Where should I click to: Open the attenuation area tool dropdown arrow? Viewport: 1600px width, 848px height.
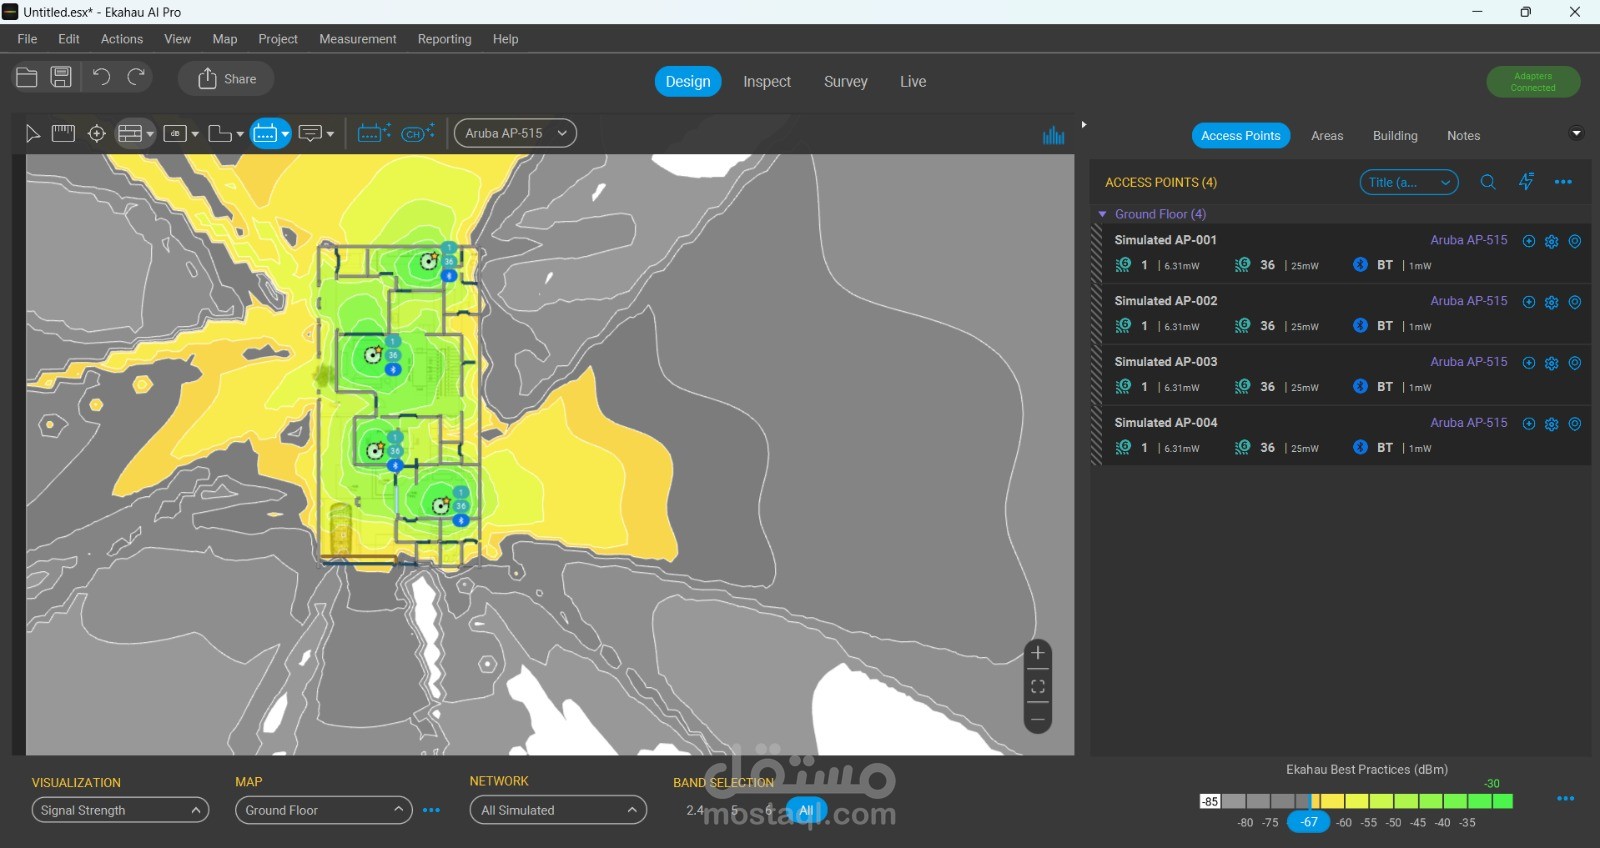pyautogui.click(x=195, y=134)
